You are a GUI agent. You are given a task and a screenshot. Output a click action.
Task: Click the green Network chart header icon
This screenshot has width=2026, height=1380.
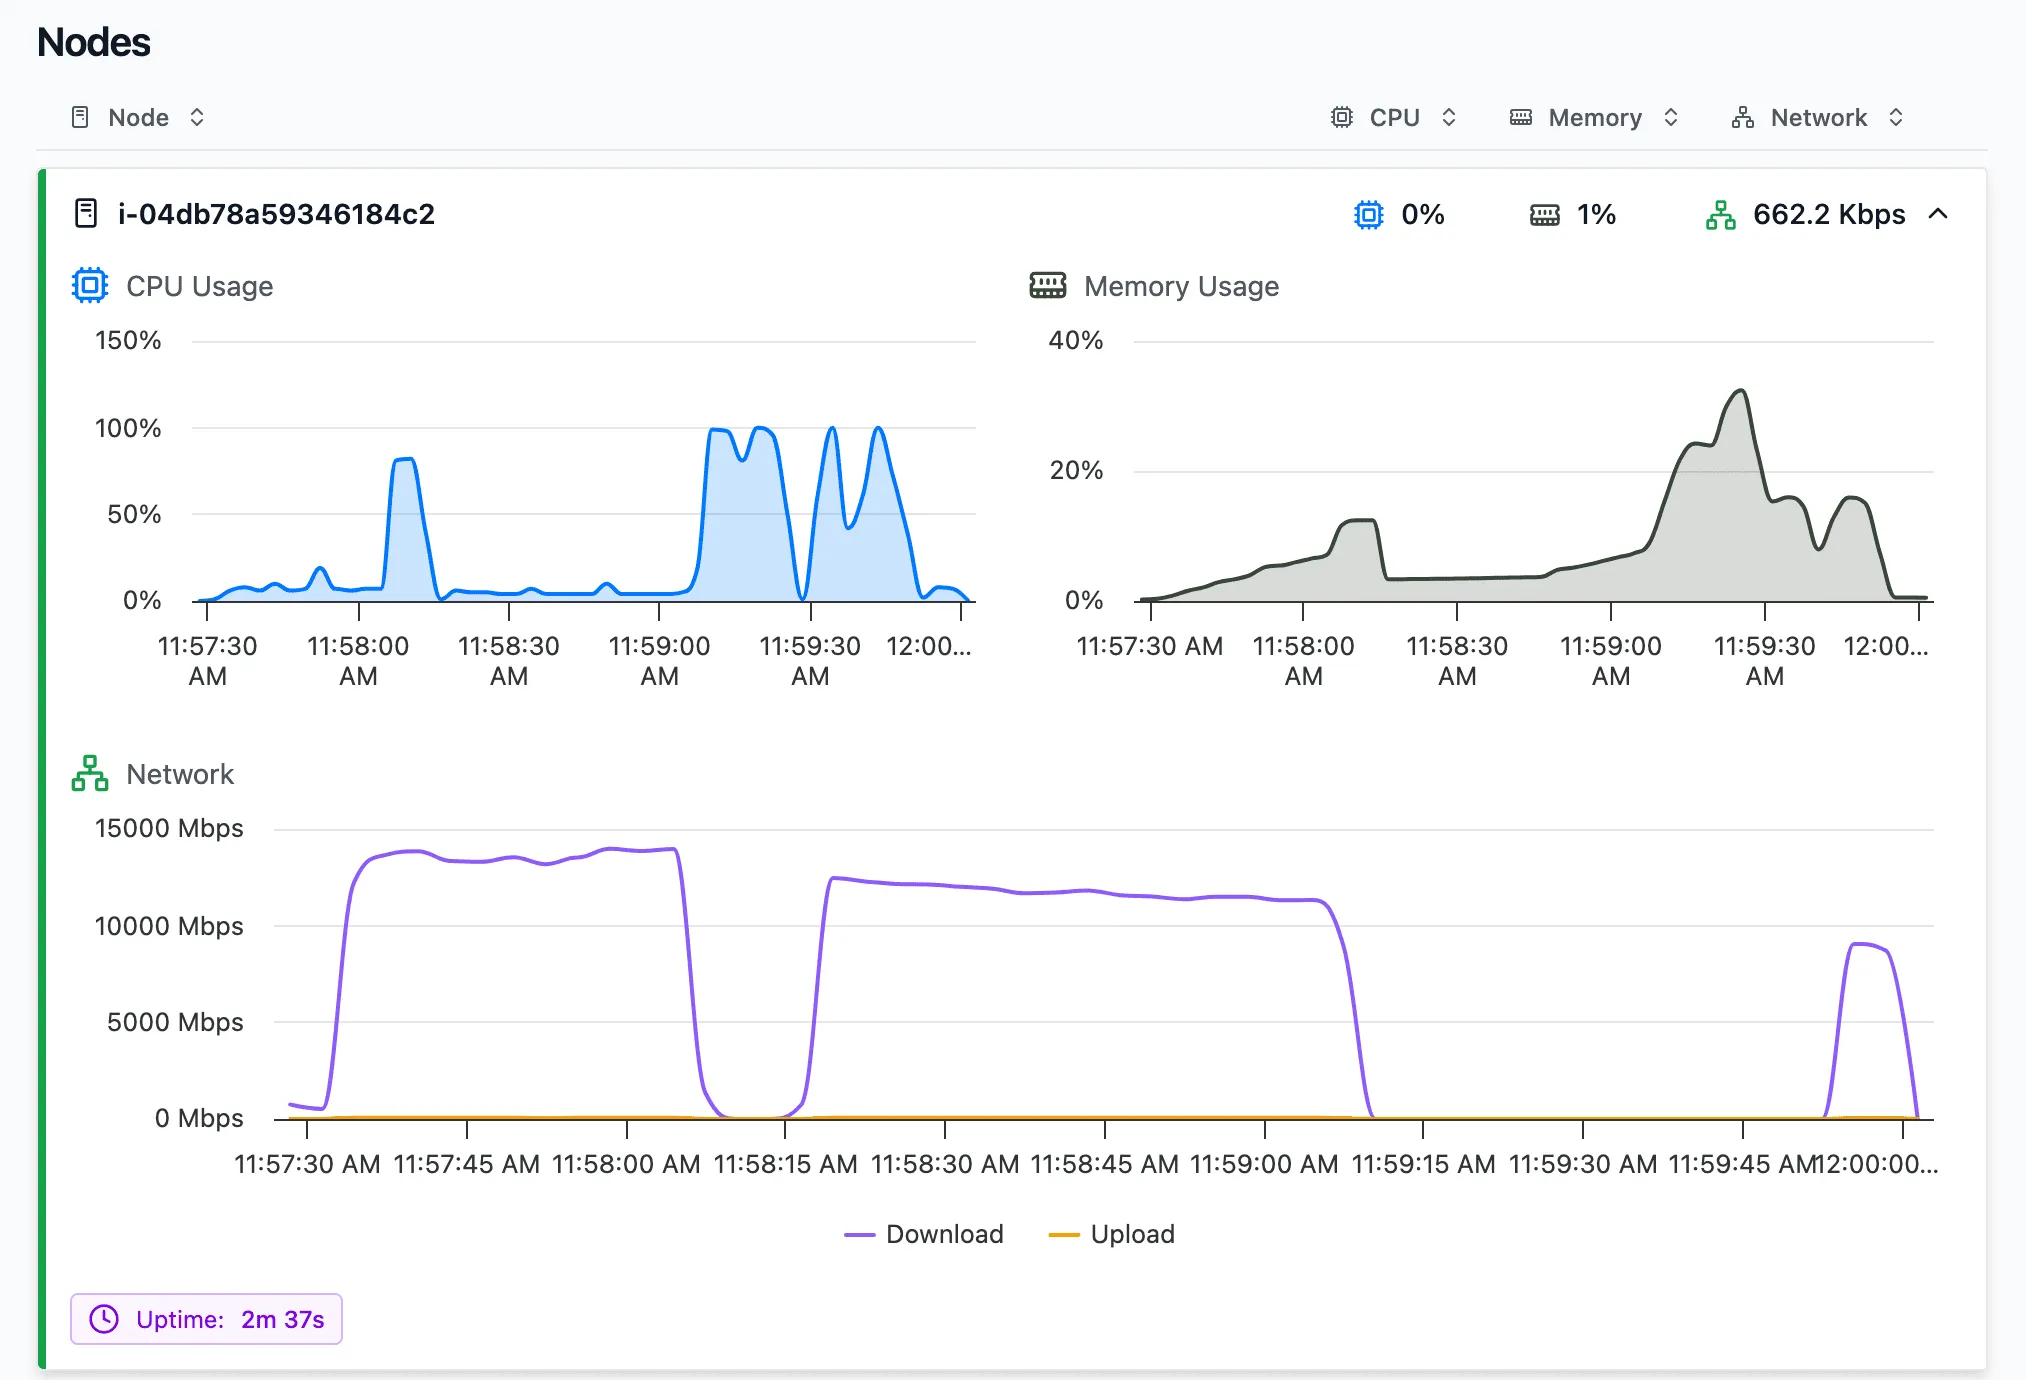(91, 773)
